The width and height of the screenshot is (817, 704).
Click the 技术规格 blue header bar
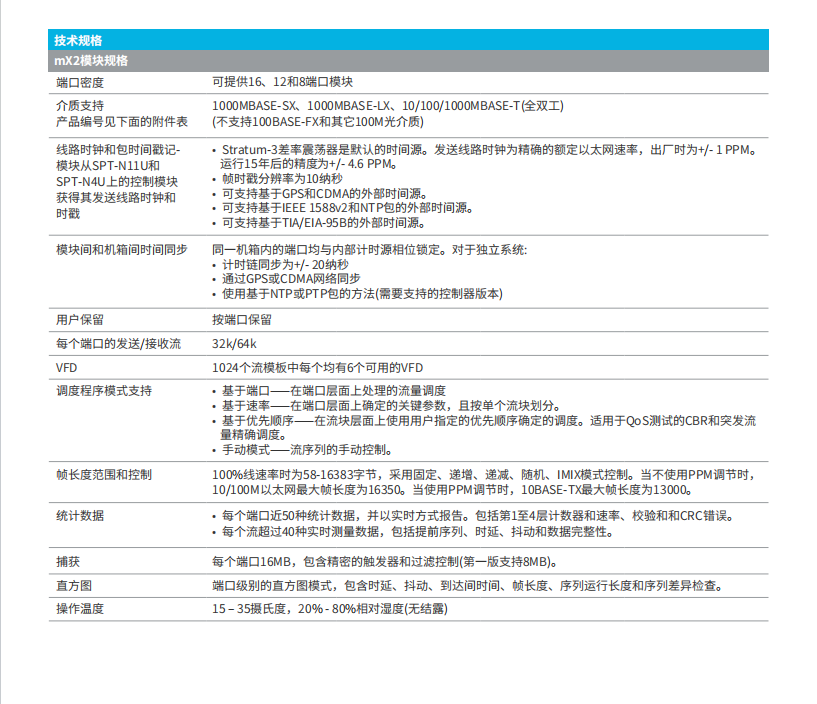pyautogui.click(x=410, y=41)
